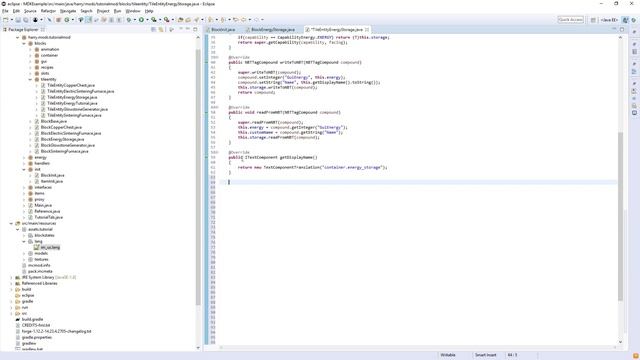The width and height of the screenshot is (640, 360).
Task: Open the Run button dropdown arrow
Action: [x=147, y=20]
